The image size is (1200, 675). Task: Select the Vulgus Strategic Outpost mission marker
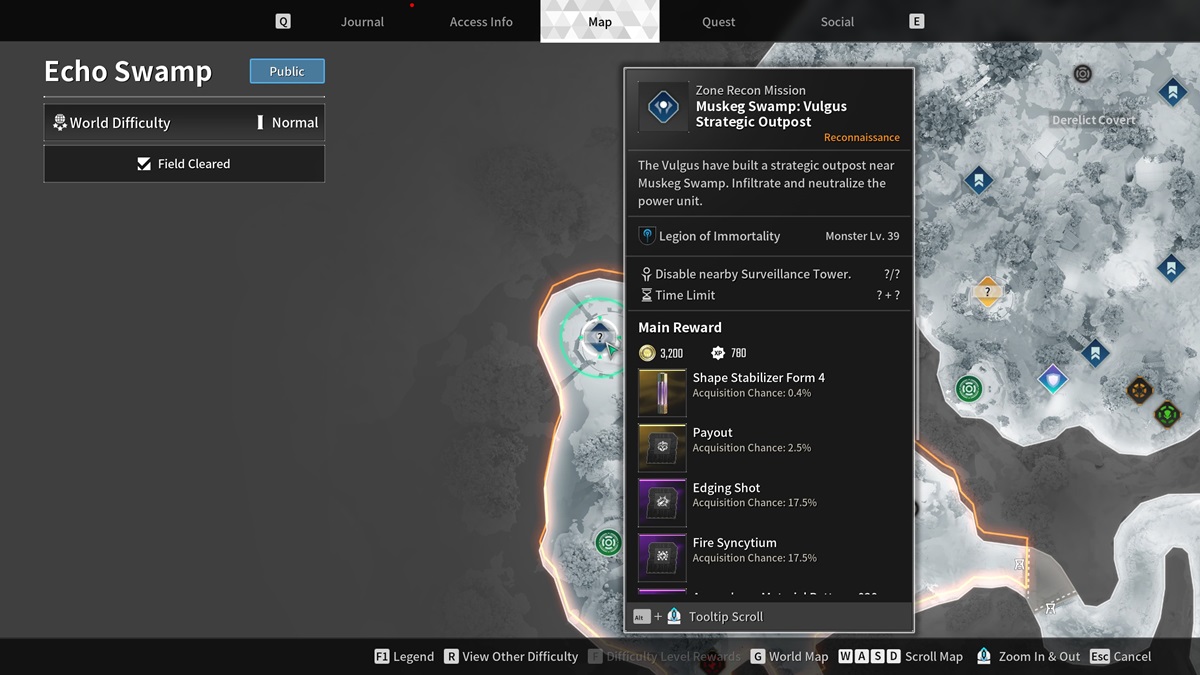tap(599, 337)
